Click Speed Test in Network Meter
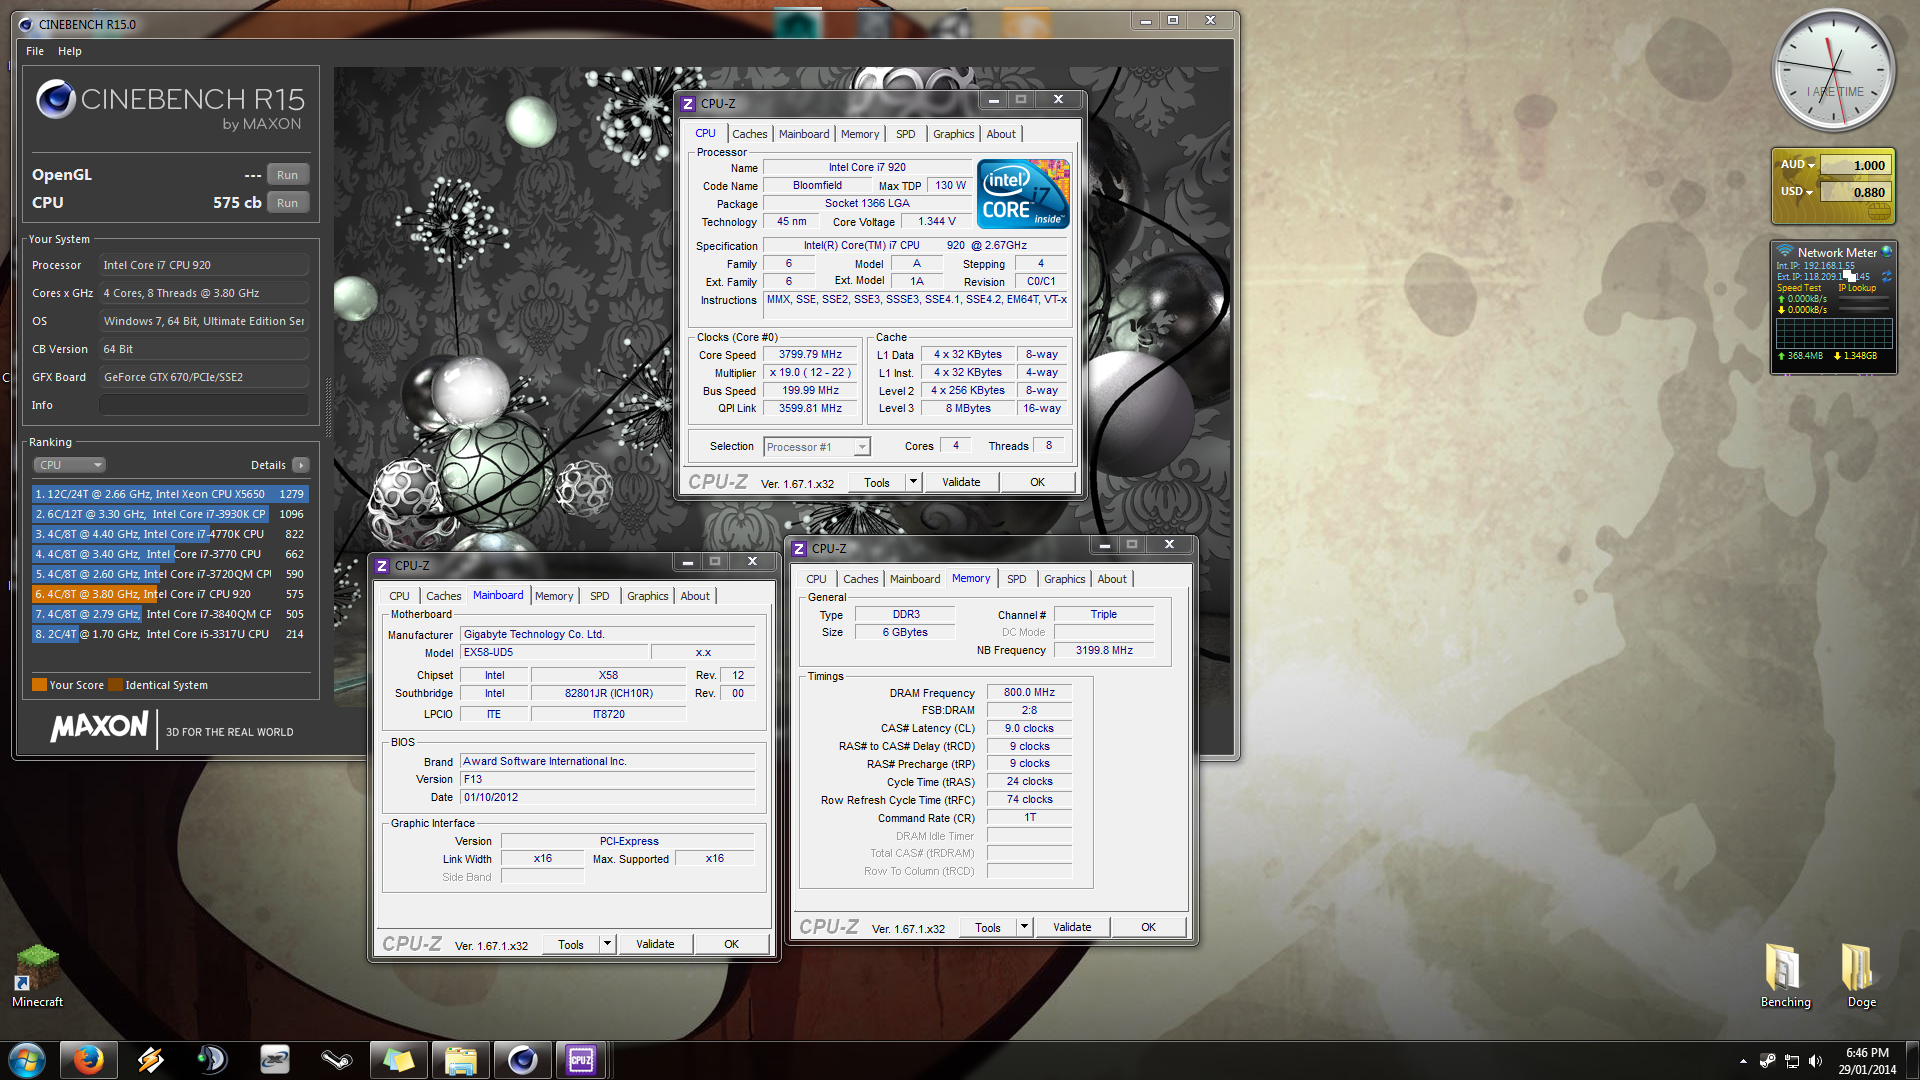 pos(1799,288)
